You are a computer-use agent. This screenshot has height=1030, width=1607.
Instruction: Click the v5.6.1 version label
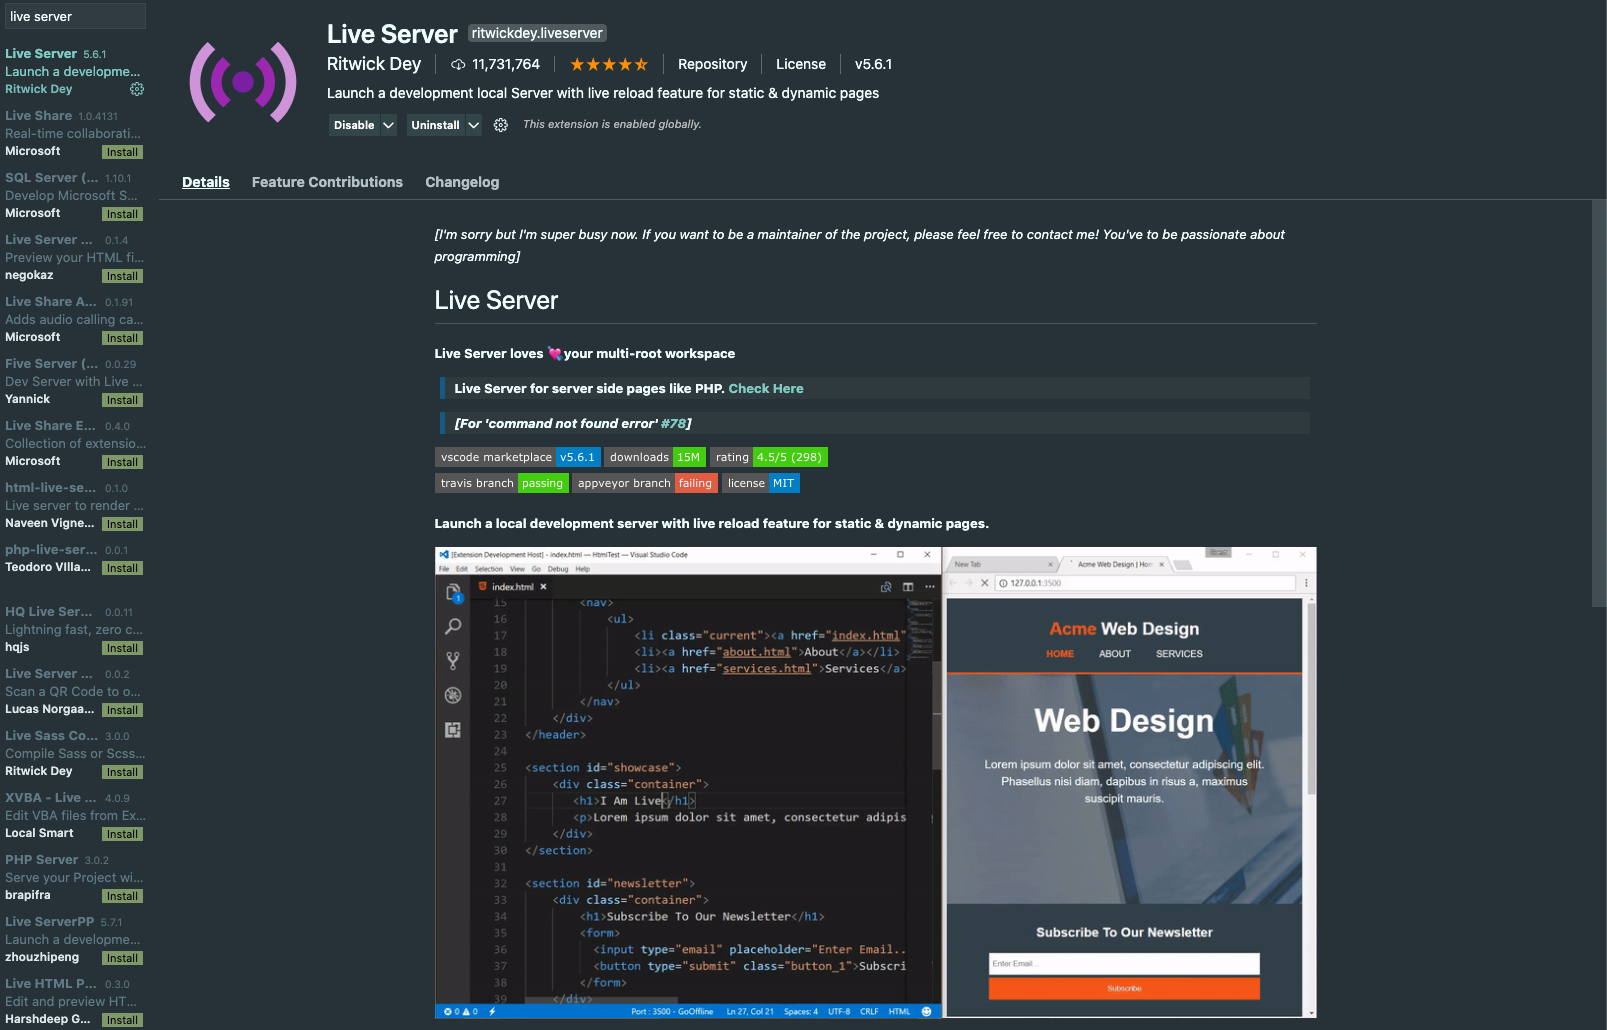873,64
